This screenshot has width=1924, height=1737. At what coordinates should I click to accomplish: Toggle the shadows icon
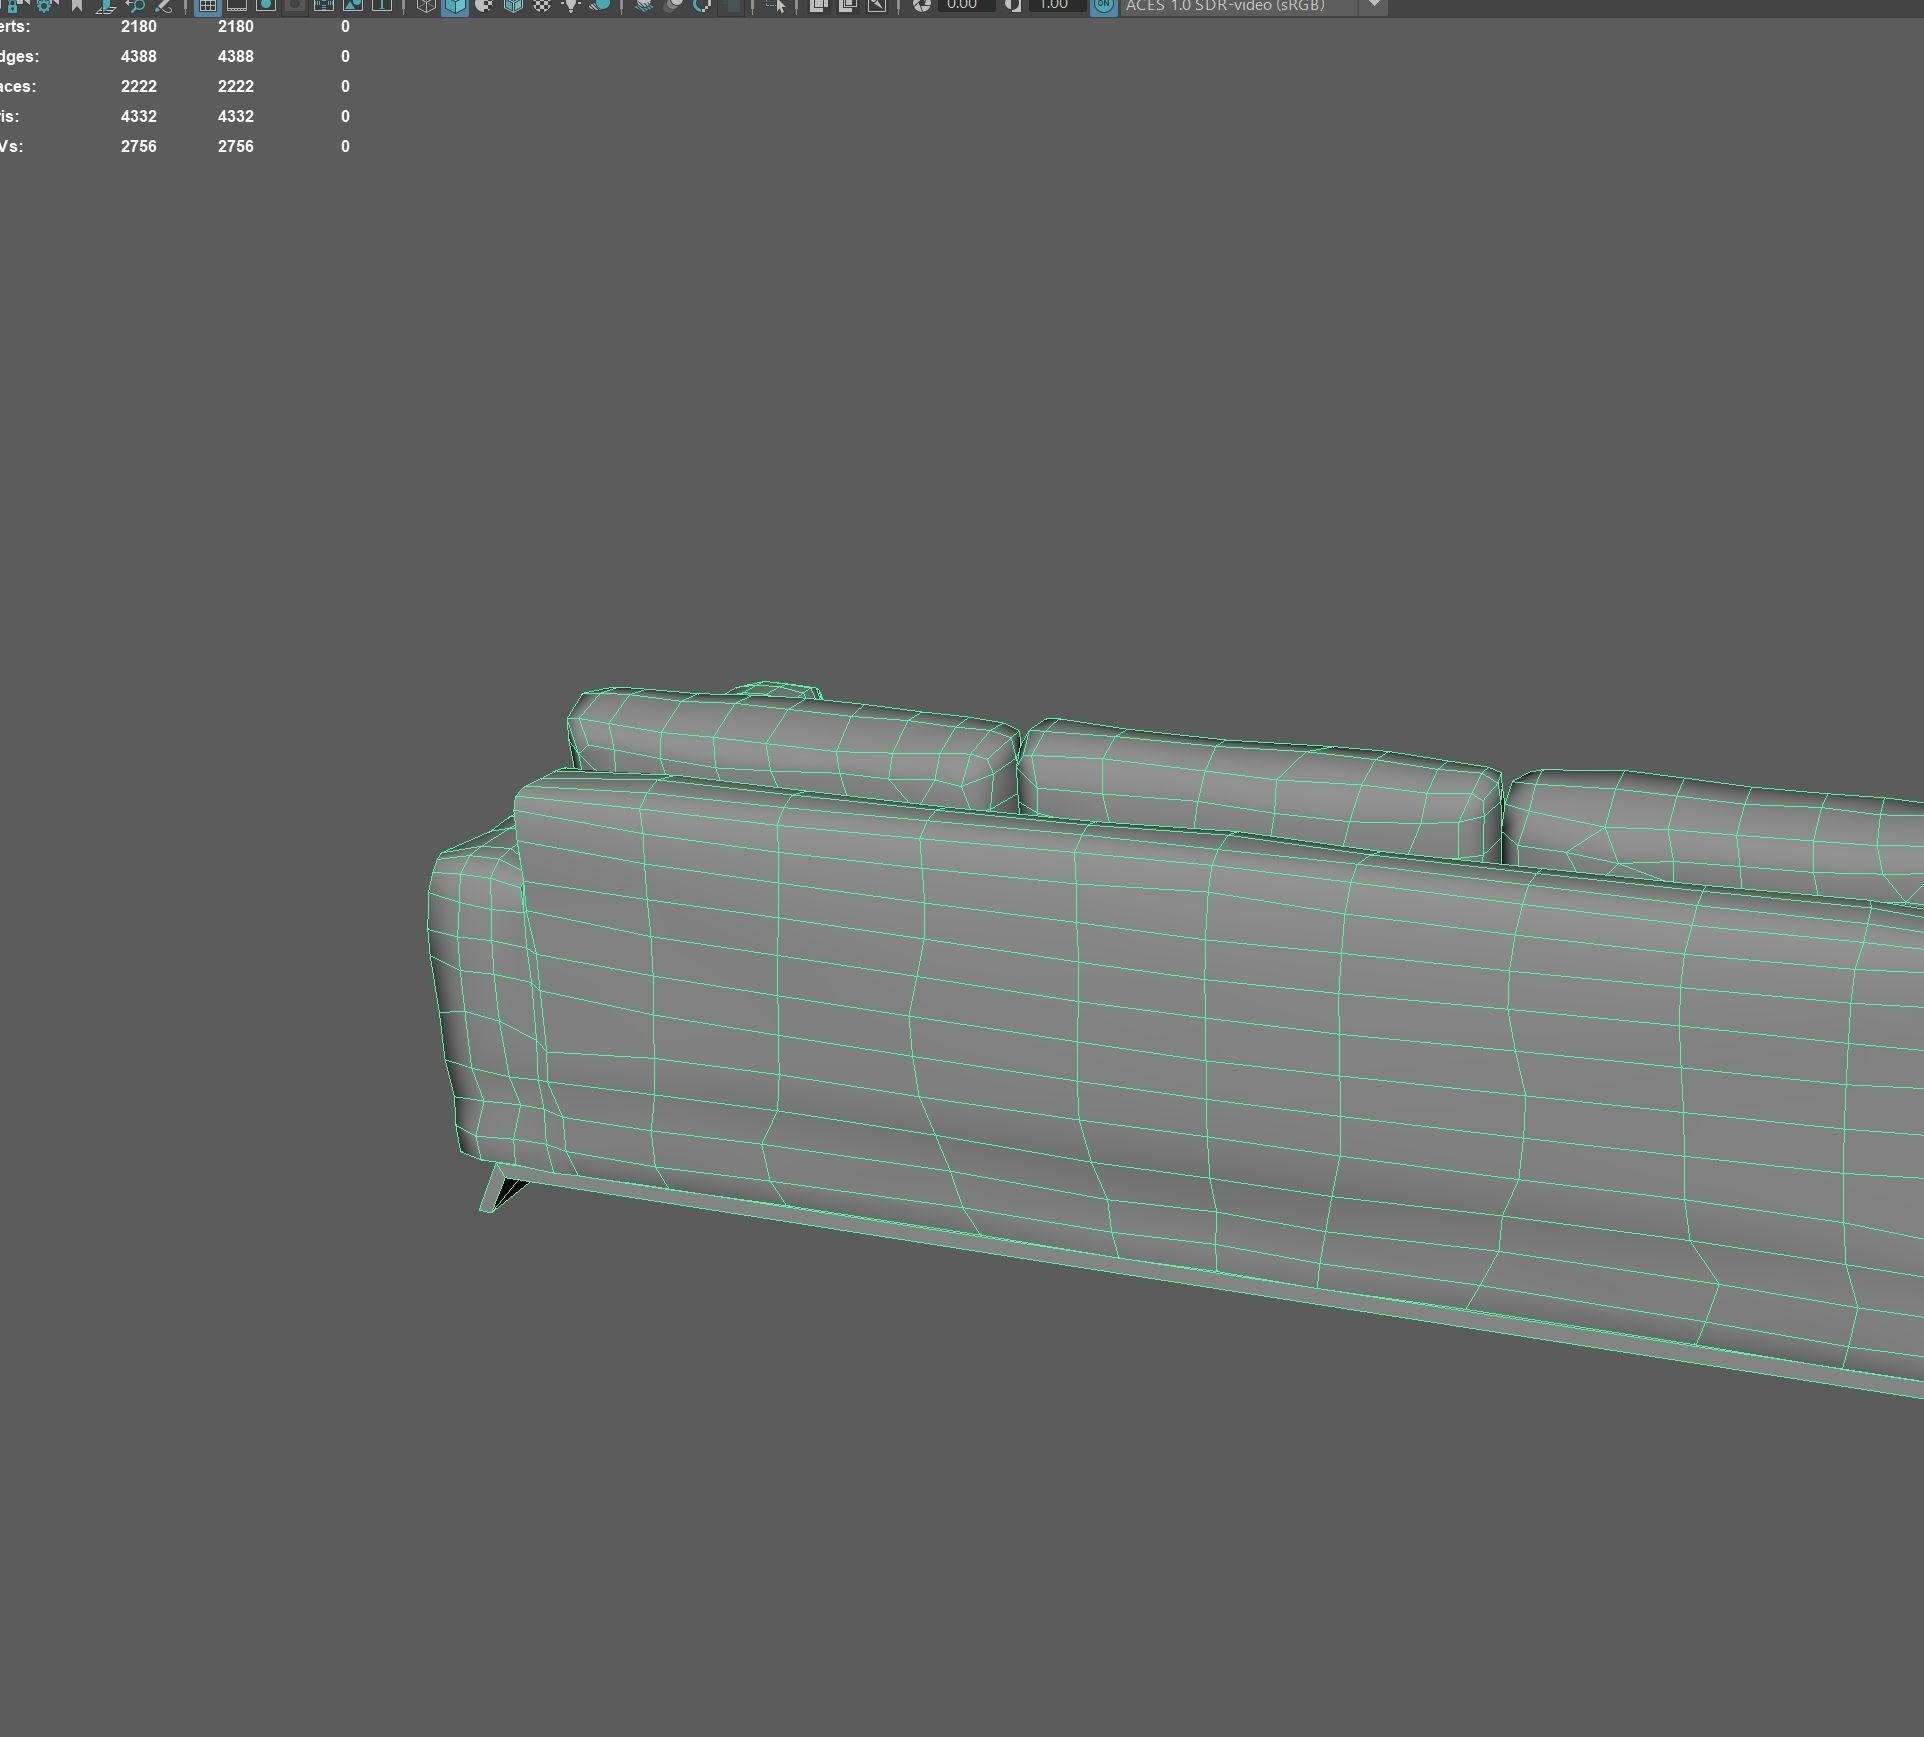600,5
